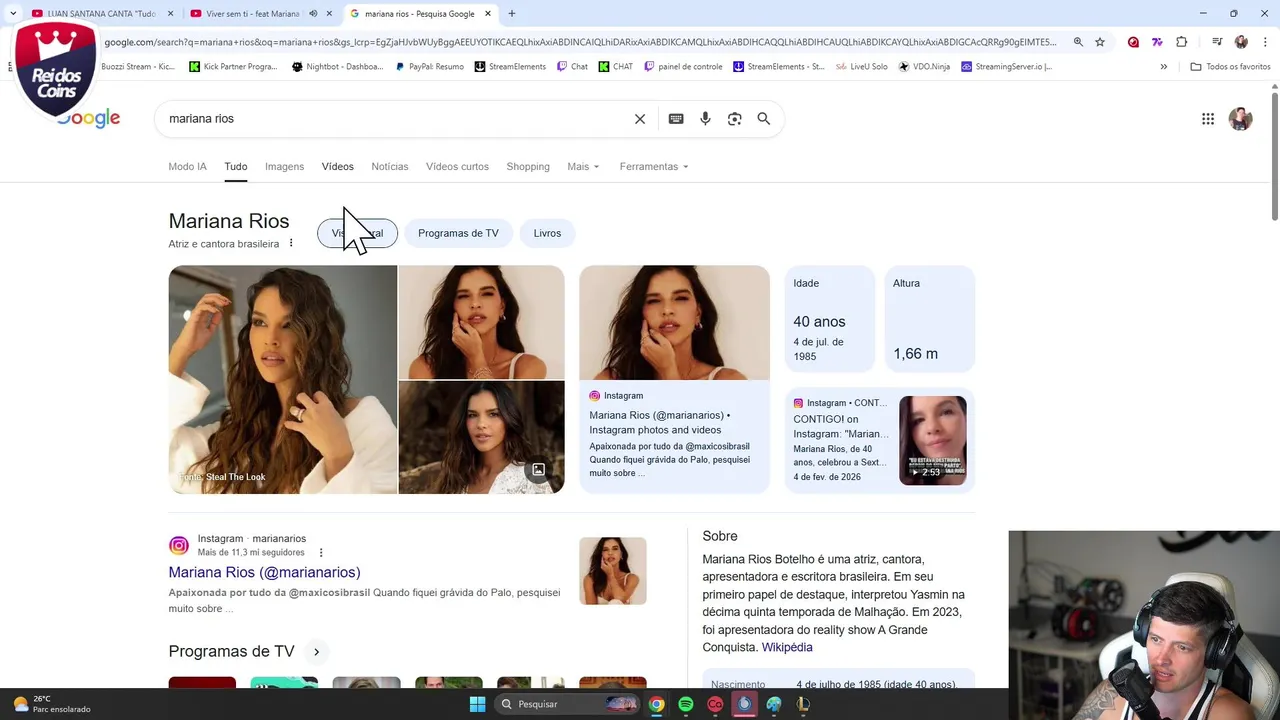Launch Spotify from the taskbar
Screen dimensions: 1280x720
(686, 704)
